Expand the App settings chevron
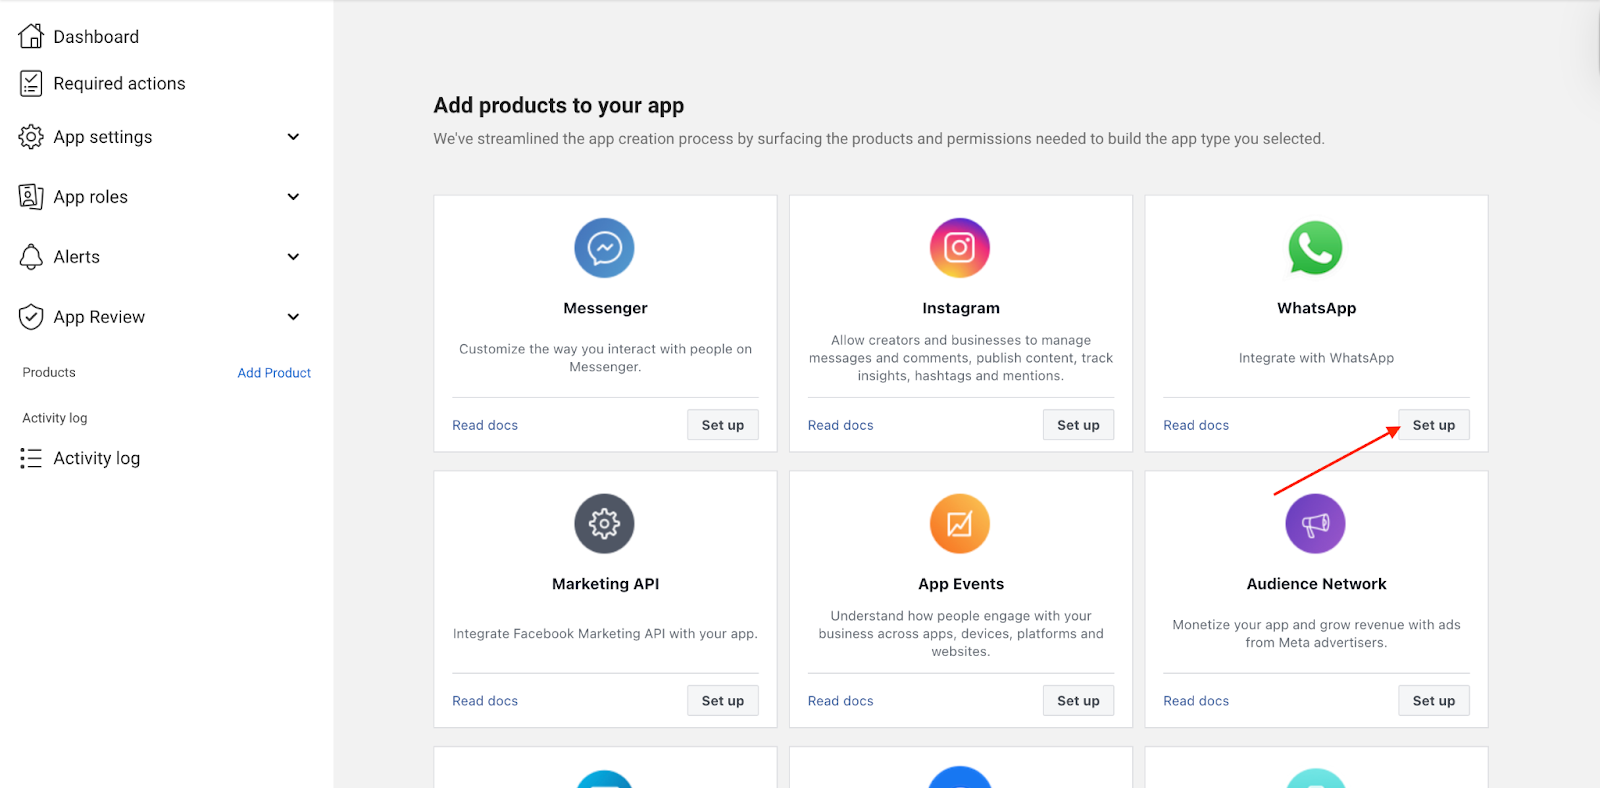This screenshot has height=788, width=1600. pos(293,137)
